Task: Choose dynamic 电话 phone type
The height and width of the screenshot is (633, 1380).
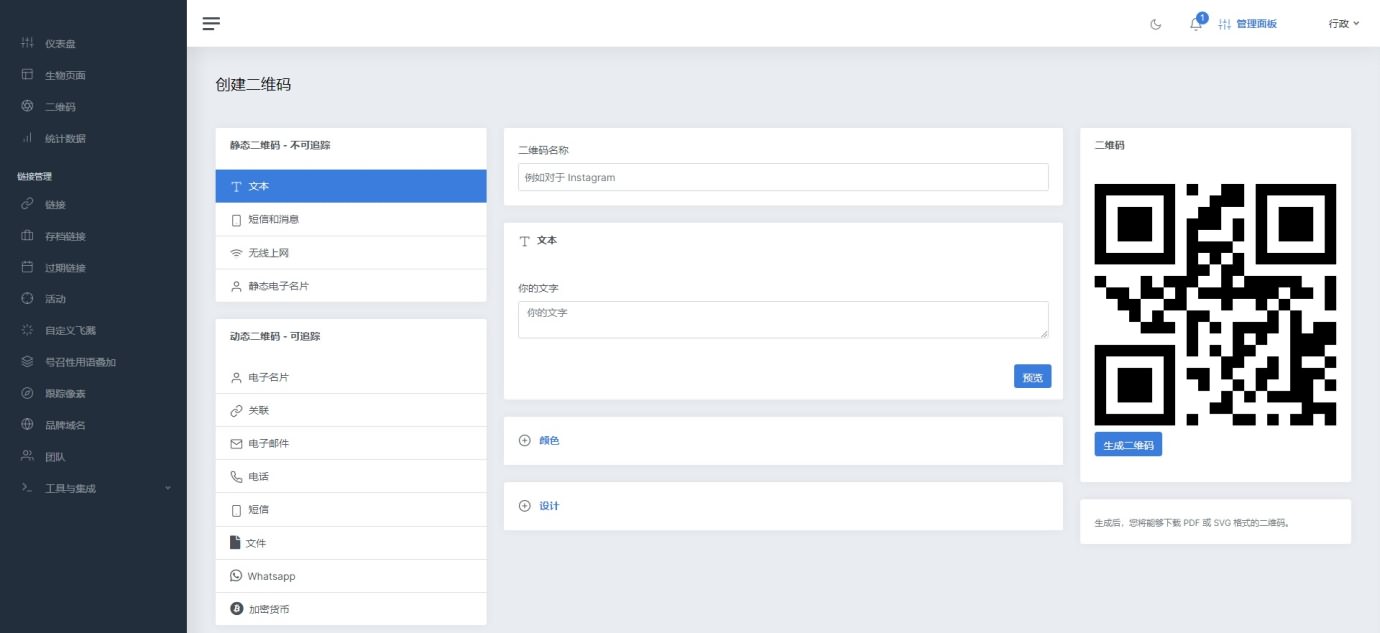Action: click(351, 476)
